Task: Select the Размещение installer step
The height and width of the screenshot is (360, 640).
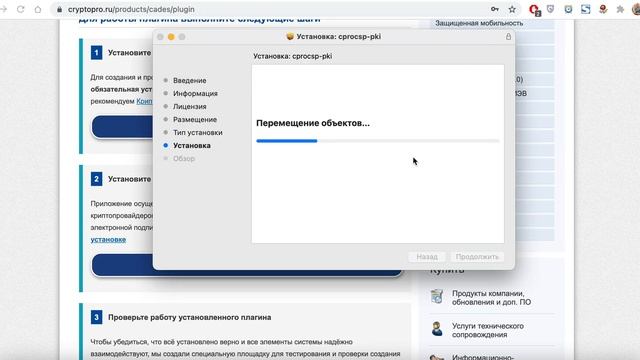Action: (x=195, y=120)
